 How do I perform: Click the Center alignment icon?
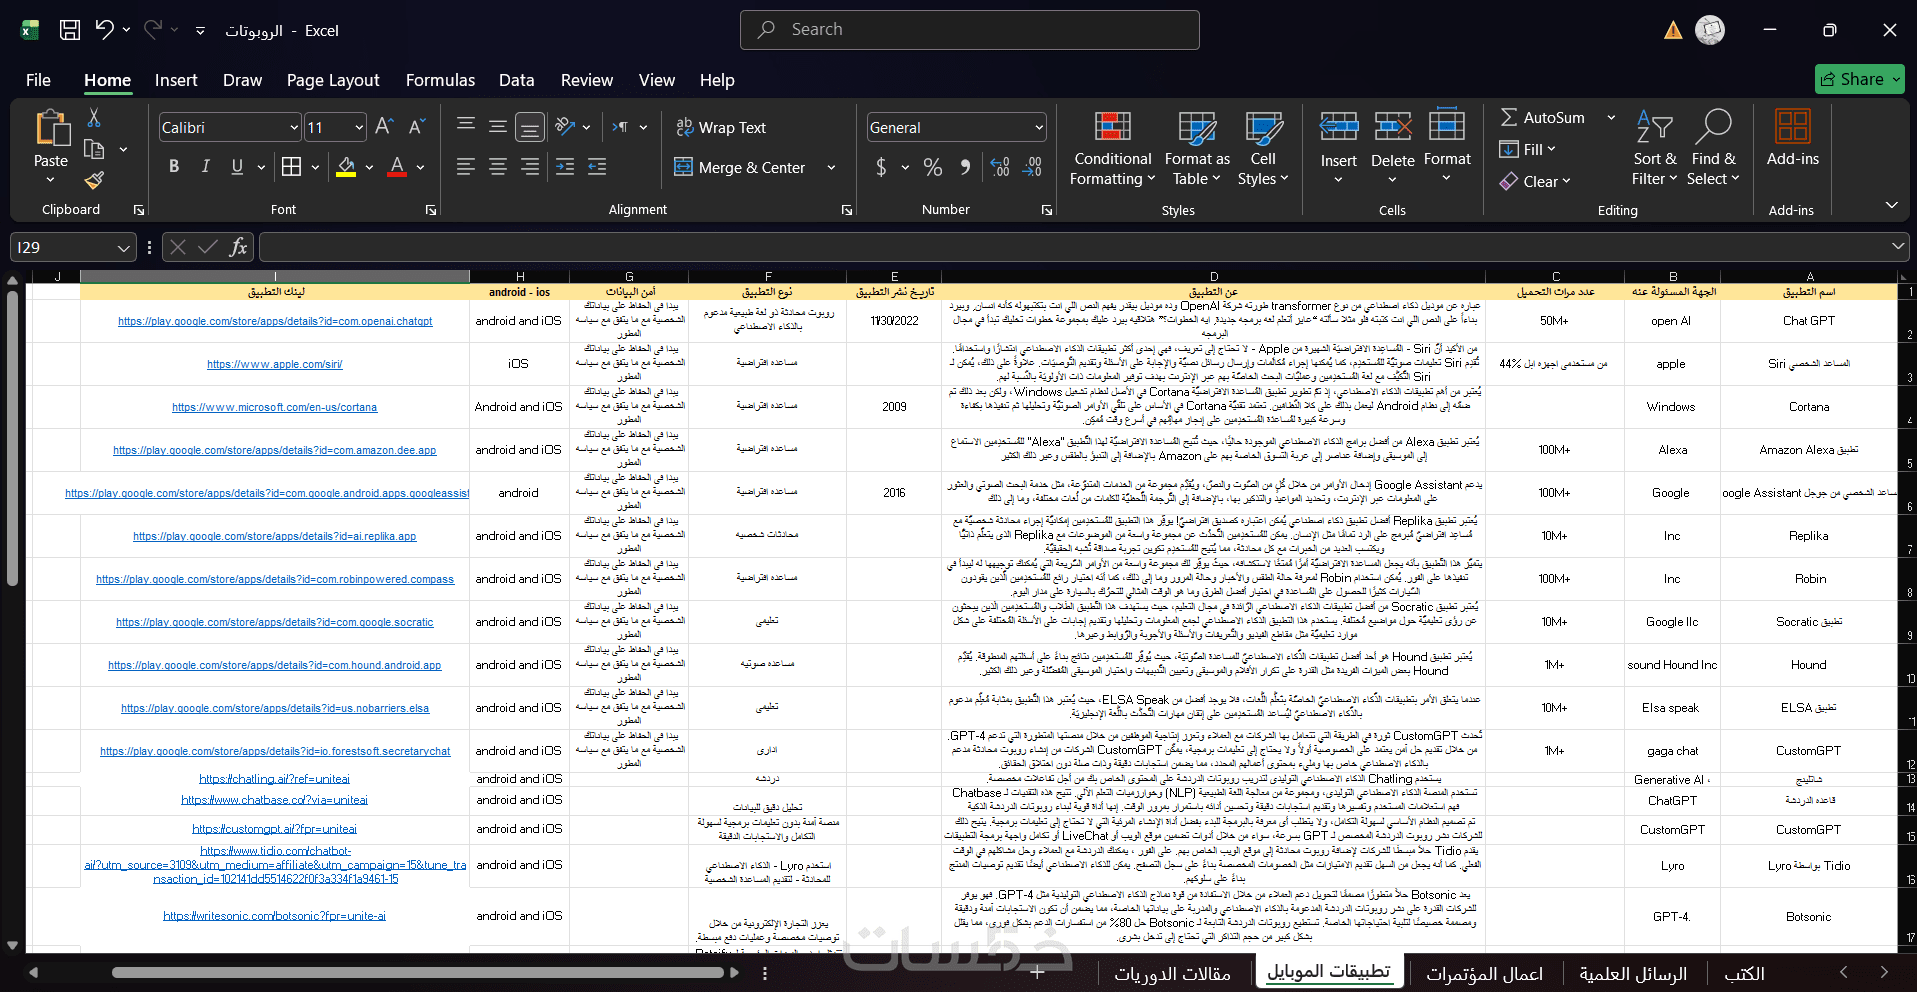tap(498, 167)
